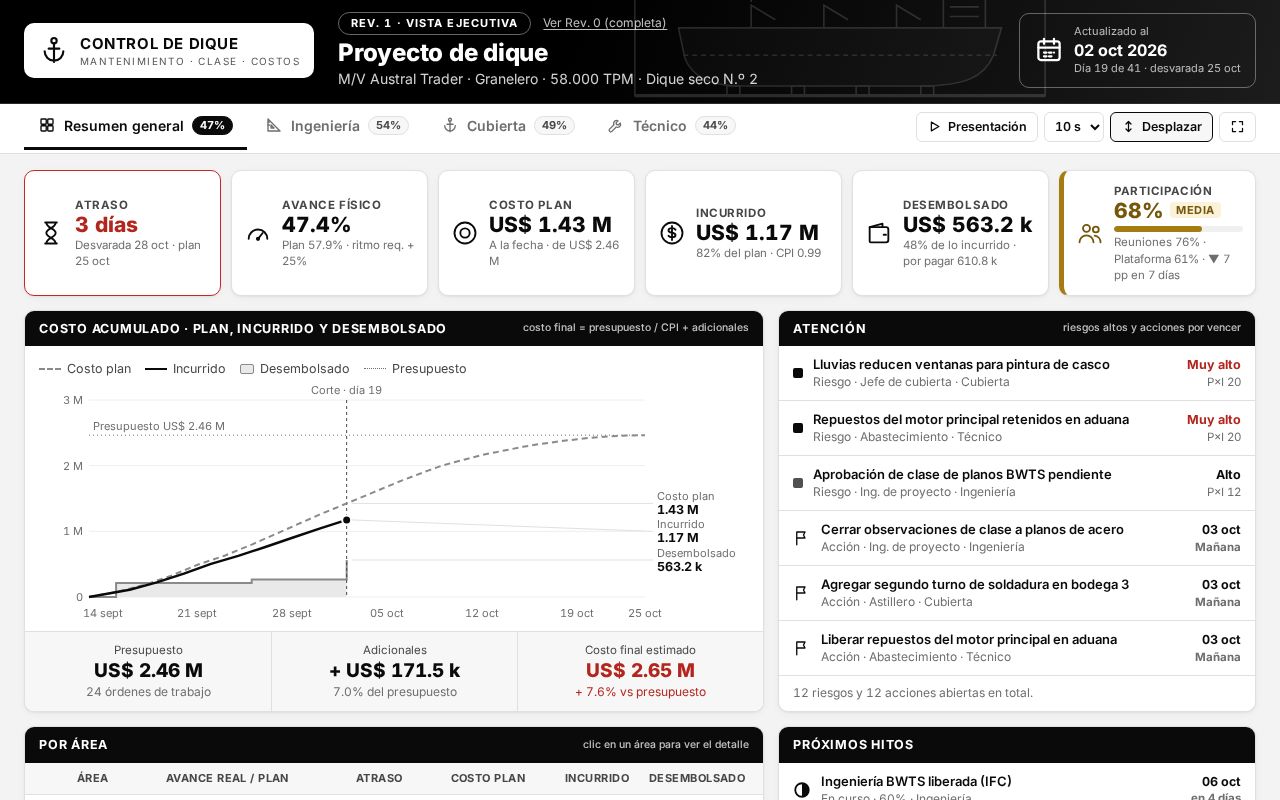Click the square risk marker for Repuestos retenidos
The width and height of the screenshot is (1280, 800).
[798, 428]
